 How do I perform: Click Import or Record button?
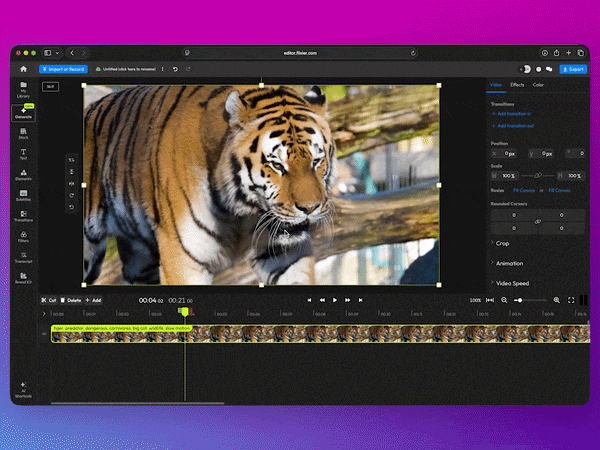(64, 69)
